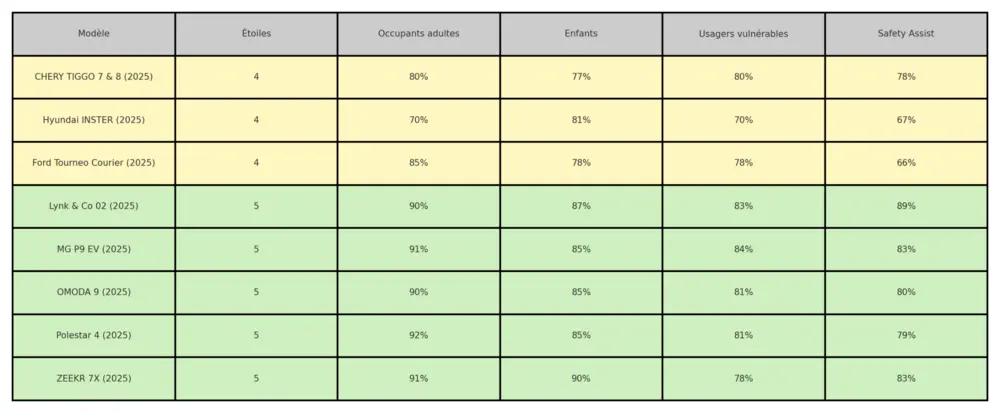Click the Polestar 4 (2025) model cell
The width and height of the screenshot is (1000, 413).
94,335
